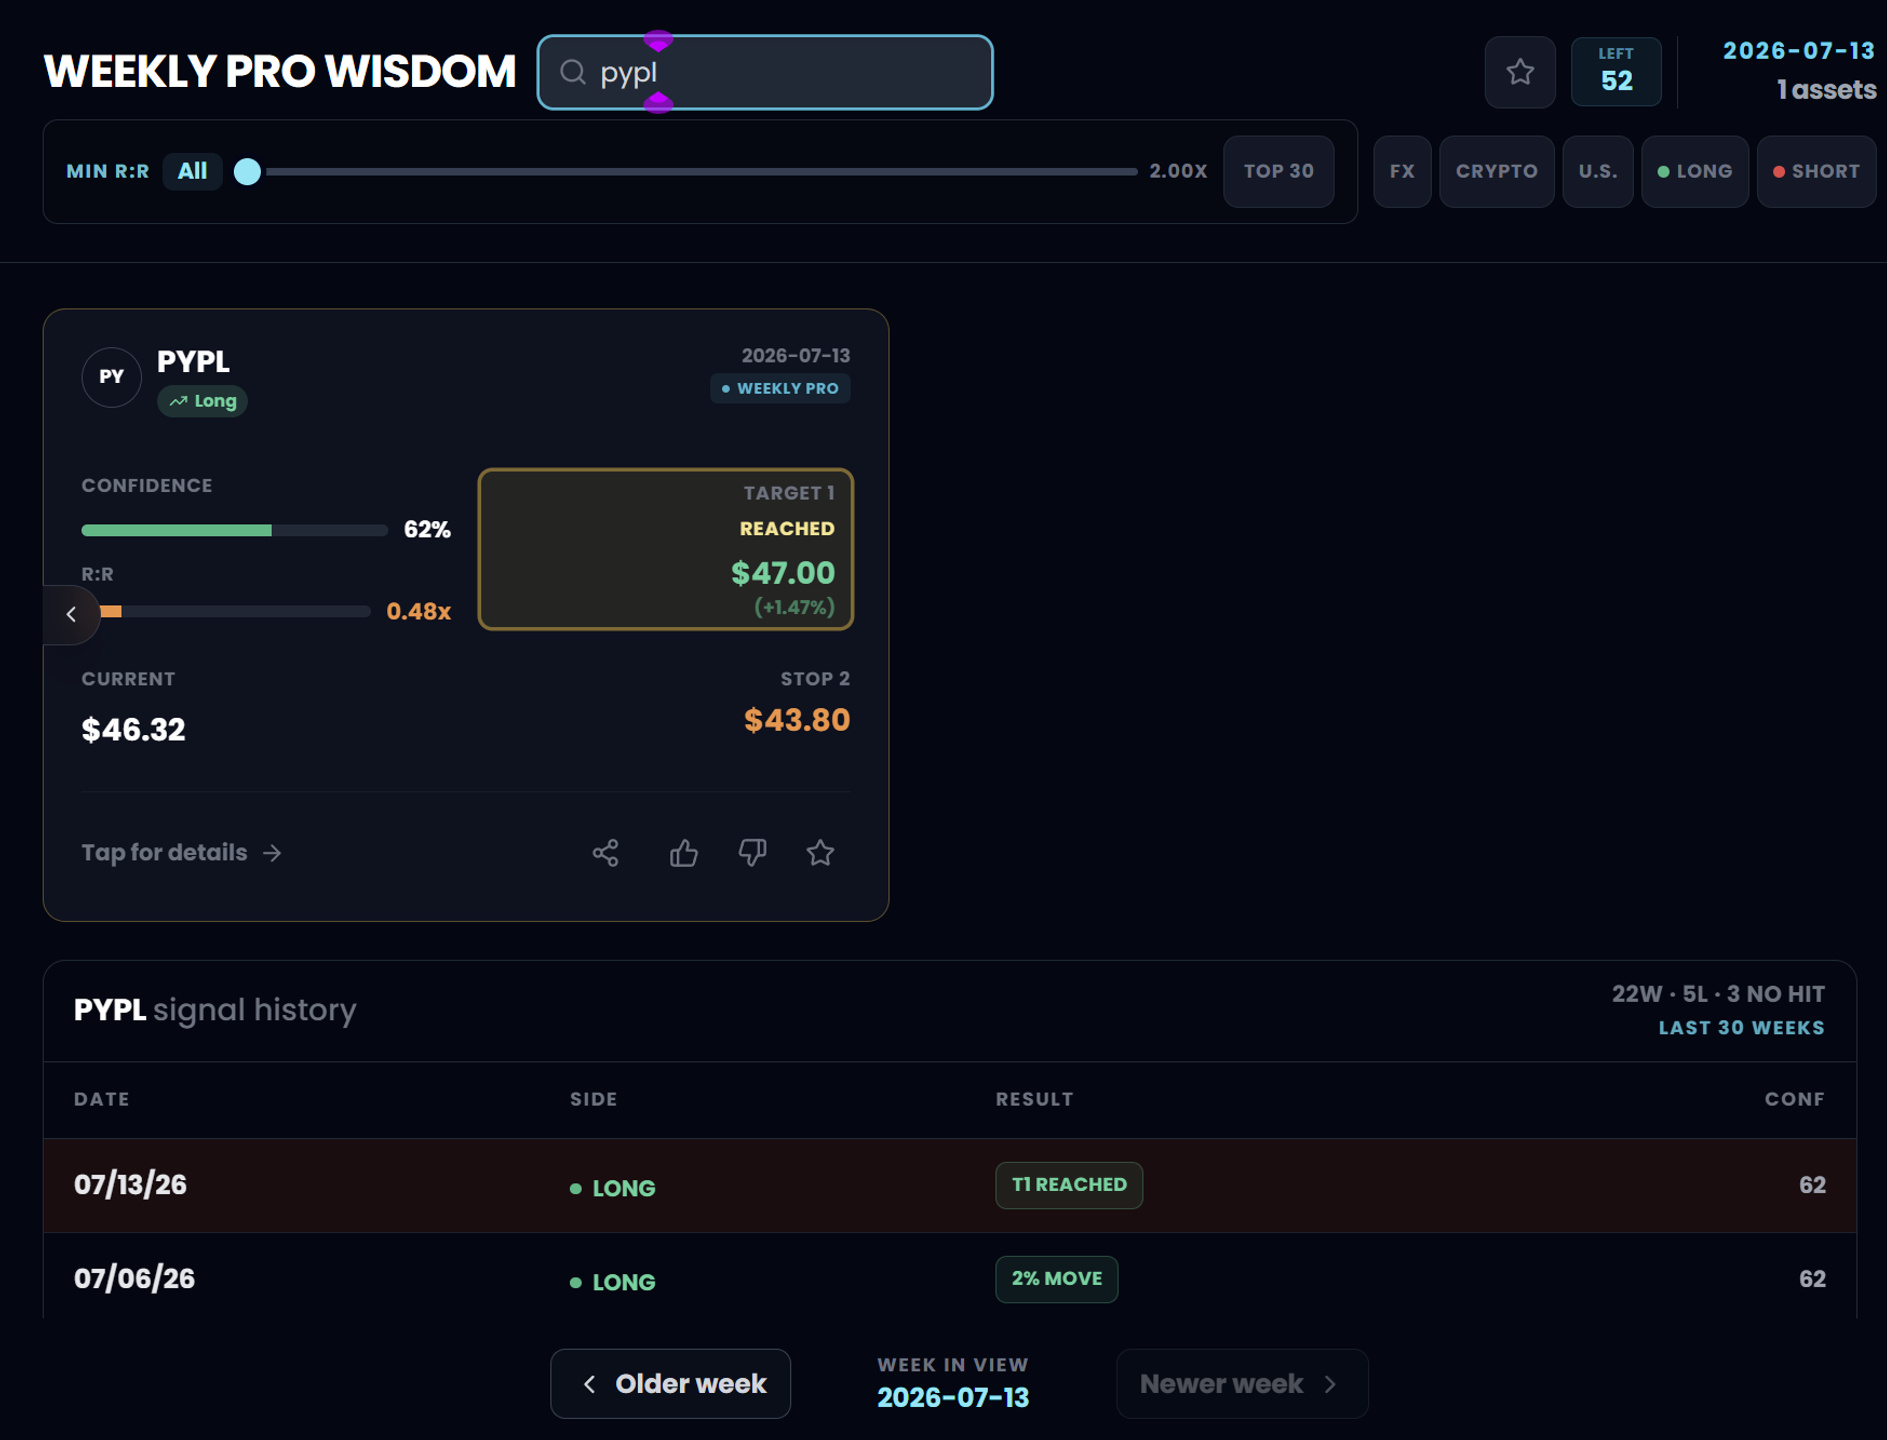Screen dimensions: 1887x1440
Task: Give thumbs down to PYPL signal
Action: click(x=752, y=853)
